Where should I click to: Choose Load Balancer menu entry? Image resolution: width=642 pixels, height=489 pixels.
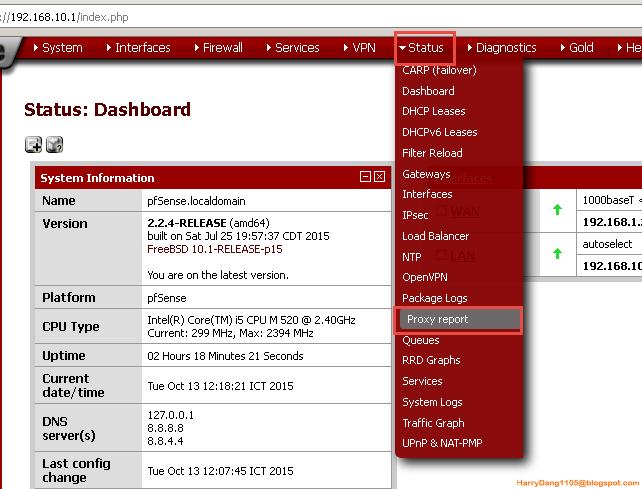point(435,236)
